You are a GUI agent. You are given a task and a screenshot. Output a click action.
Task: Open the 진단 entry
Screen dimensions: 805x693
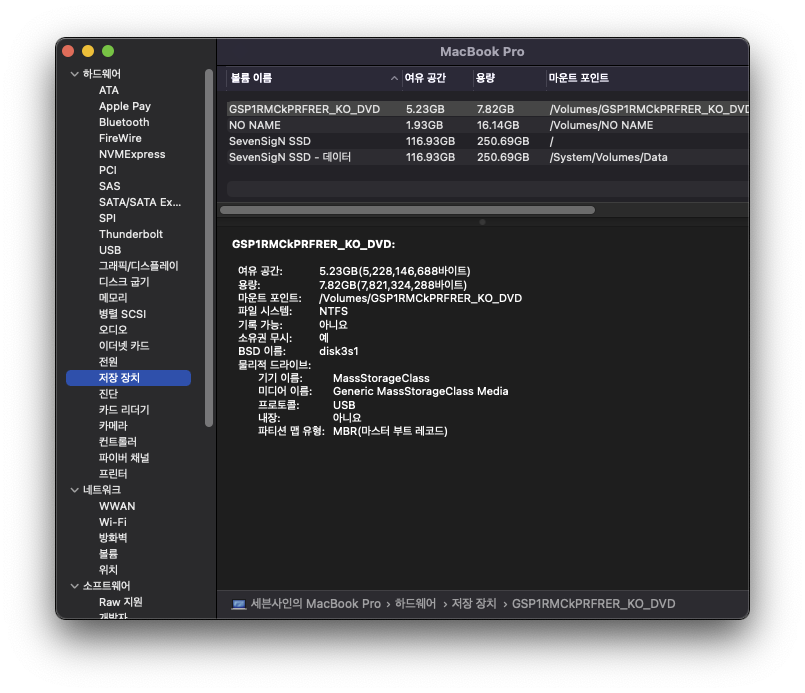[108, 394]
